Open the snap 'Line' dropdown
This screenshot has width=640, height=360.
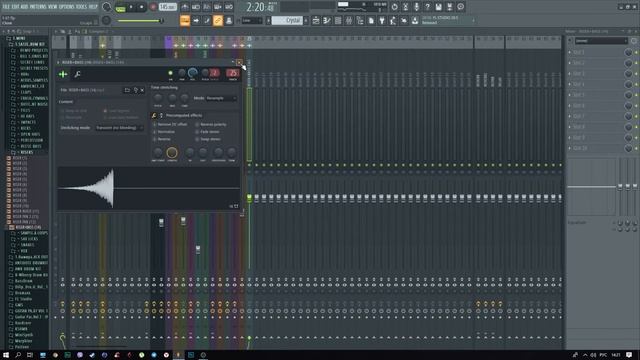pos(251,20)
